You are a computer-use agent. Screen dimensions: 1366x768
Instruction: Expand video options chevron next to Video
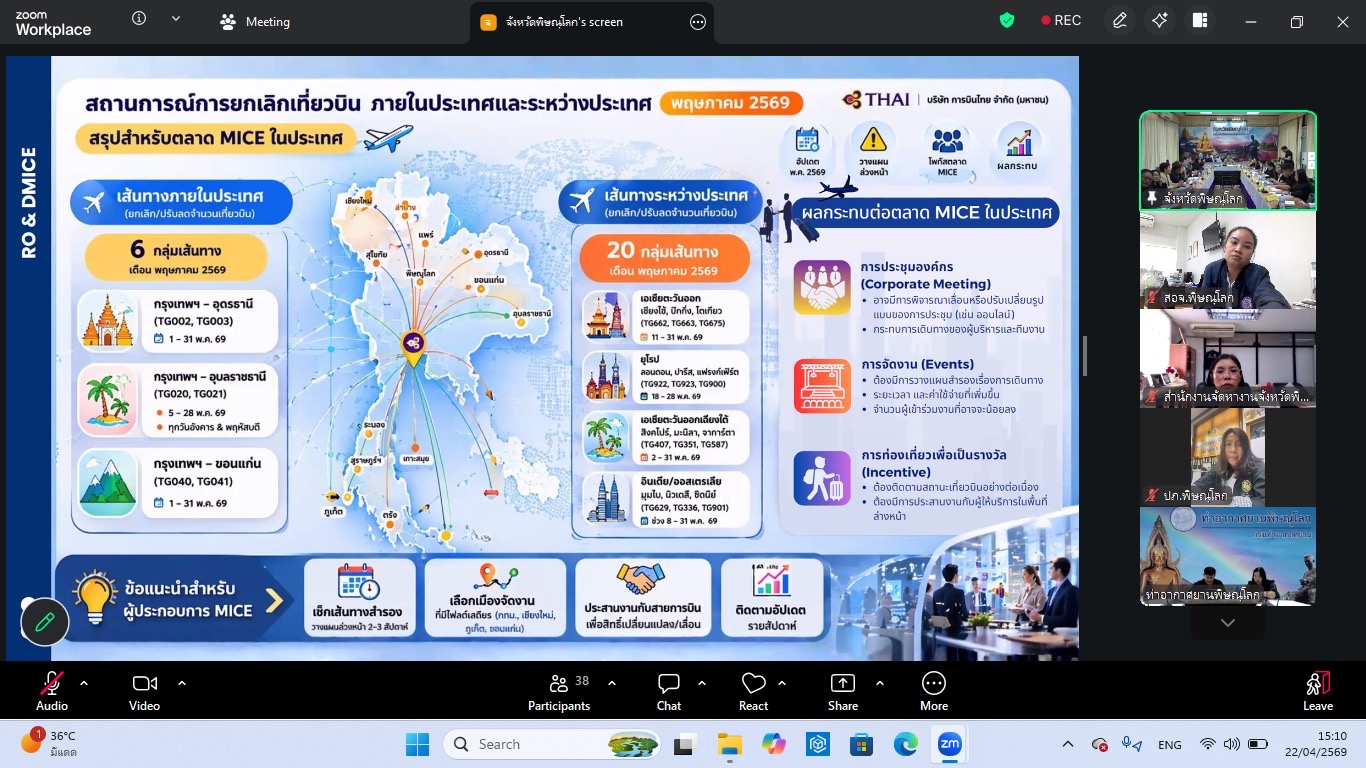(x=182, y=683)
